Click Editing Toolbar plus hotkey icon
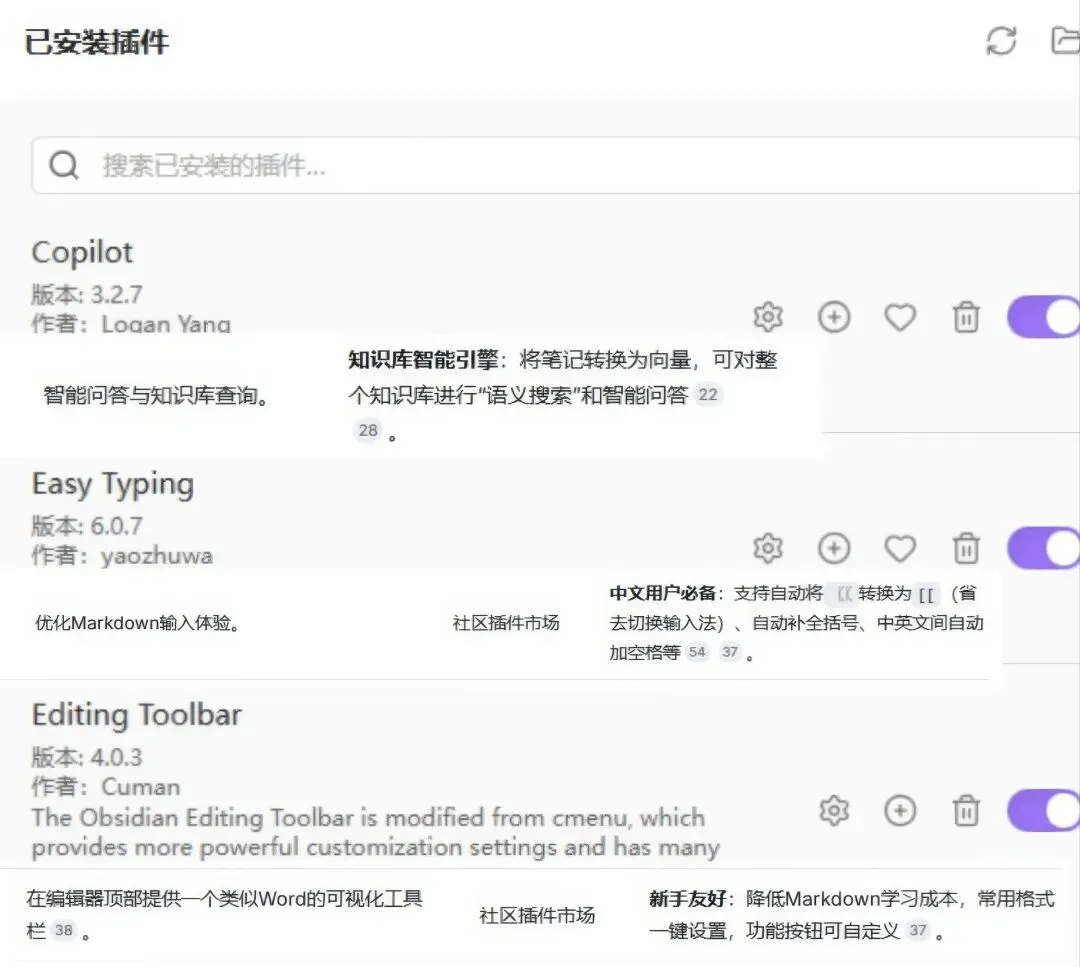1080x967 pixels. tap(900, 811)
